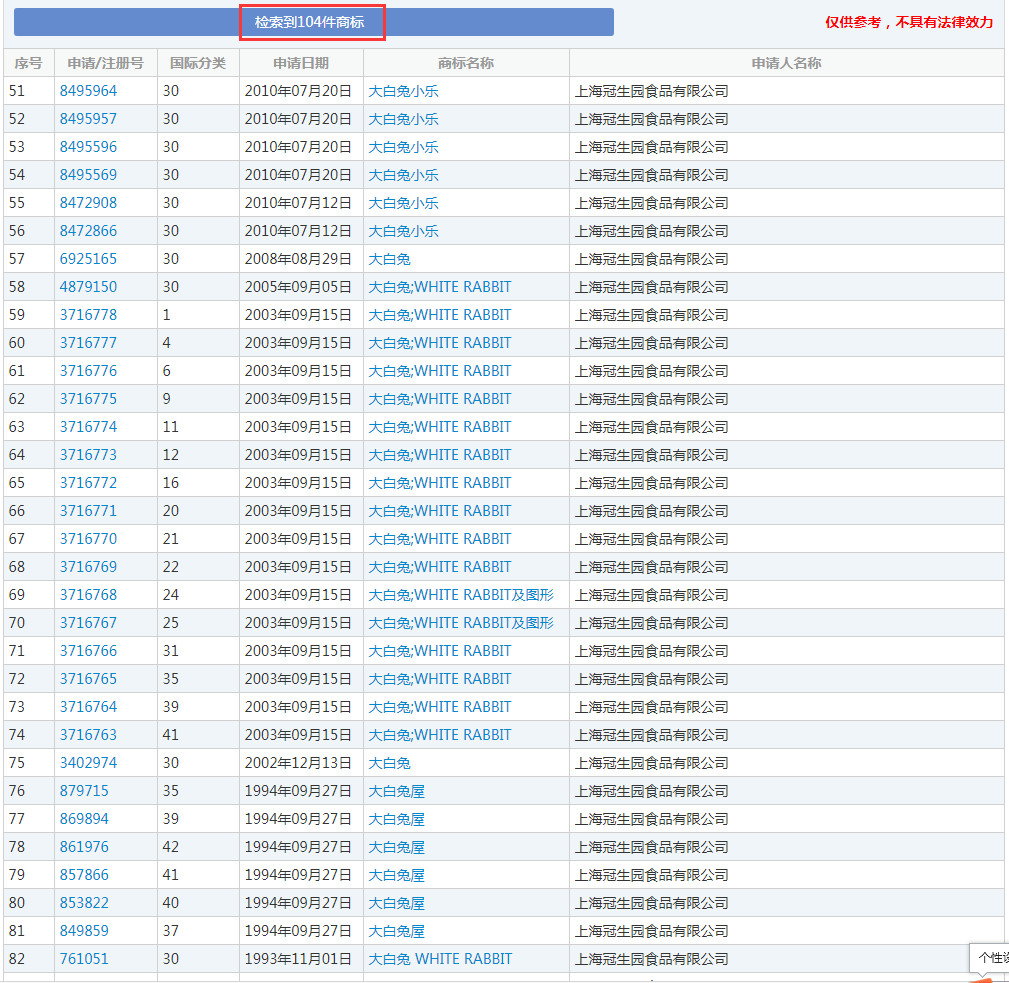Click the 国际分类 column header
This screenshot has height=983, width=1009.
pyautogui.click(x=198, y=63)
